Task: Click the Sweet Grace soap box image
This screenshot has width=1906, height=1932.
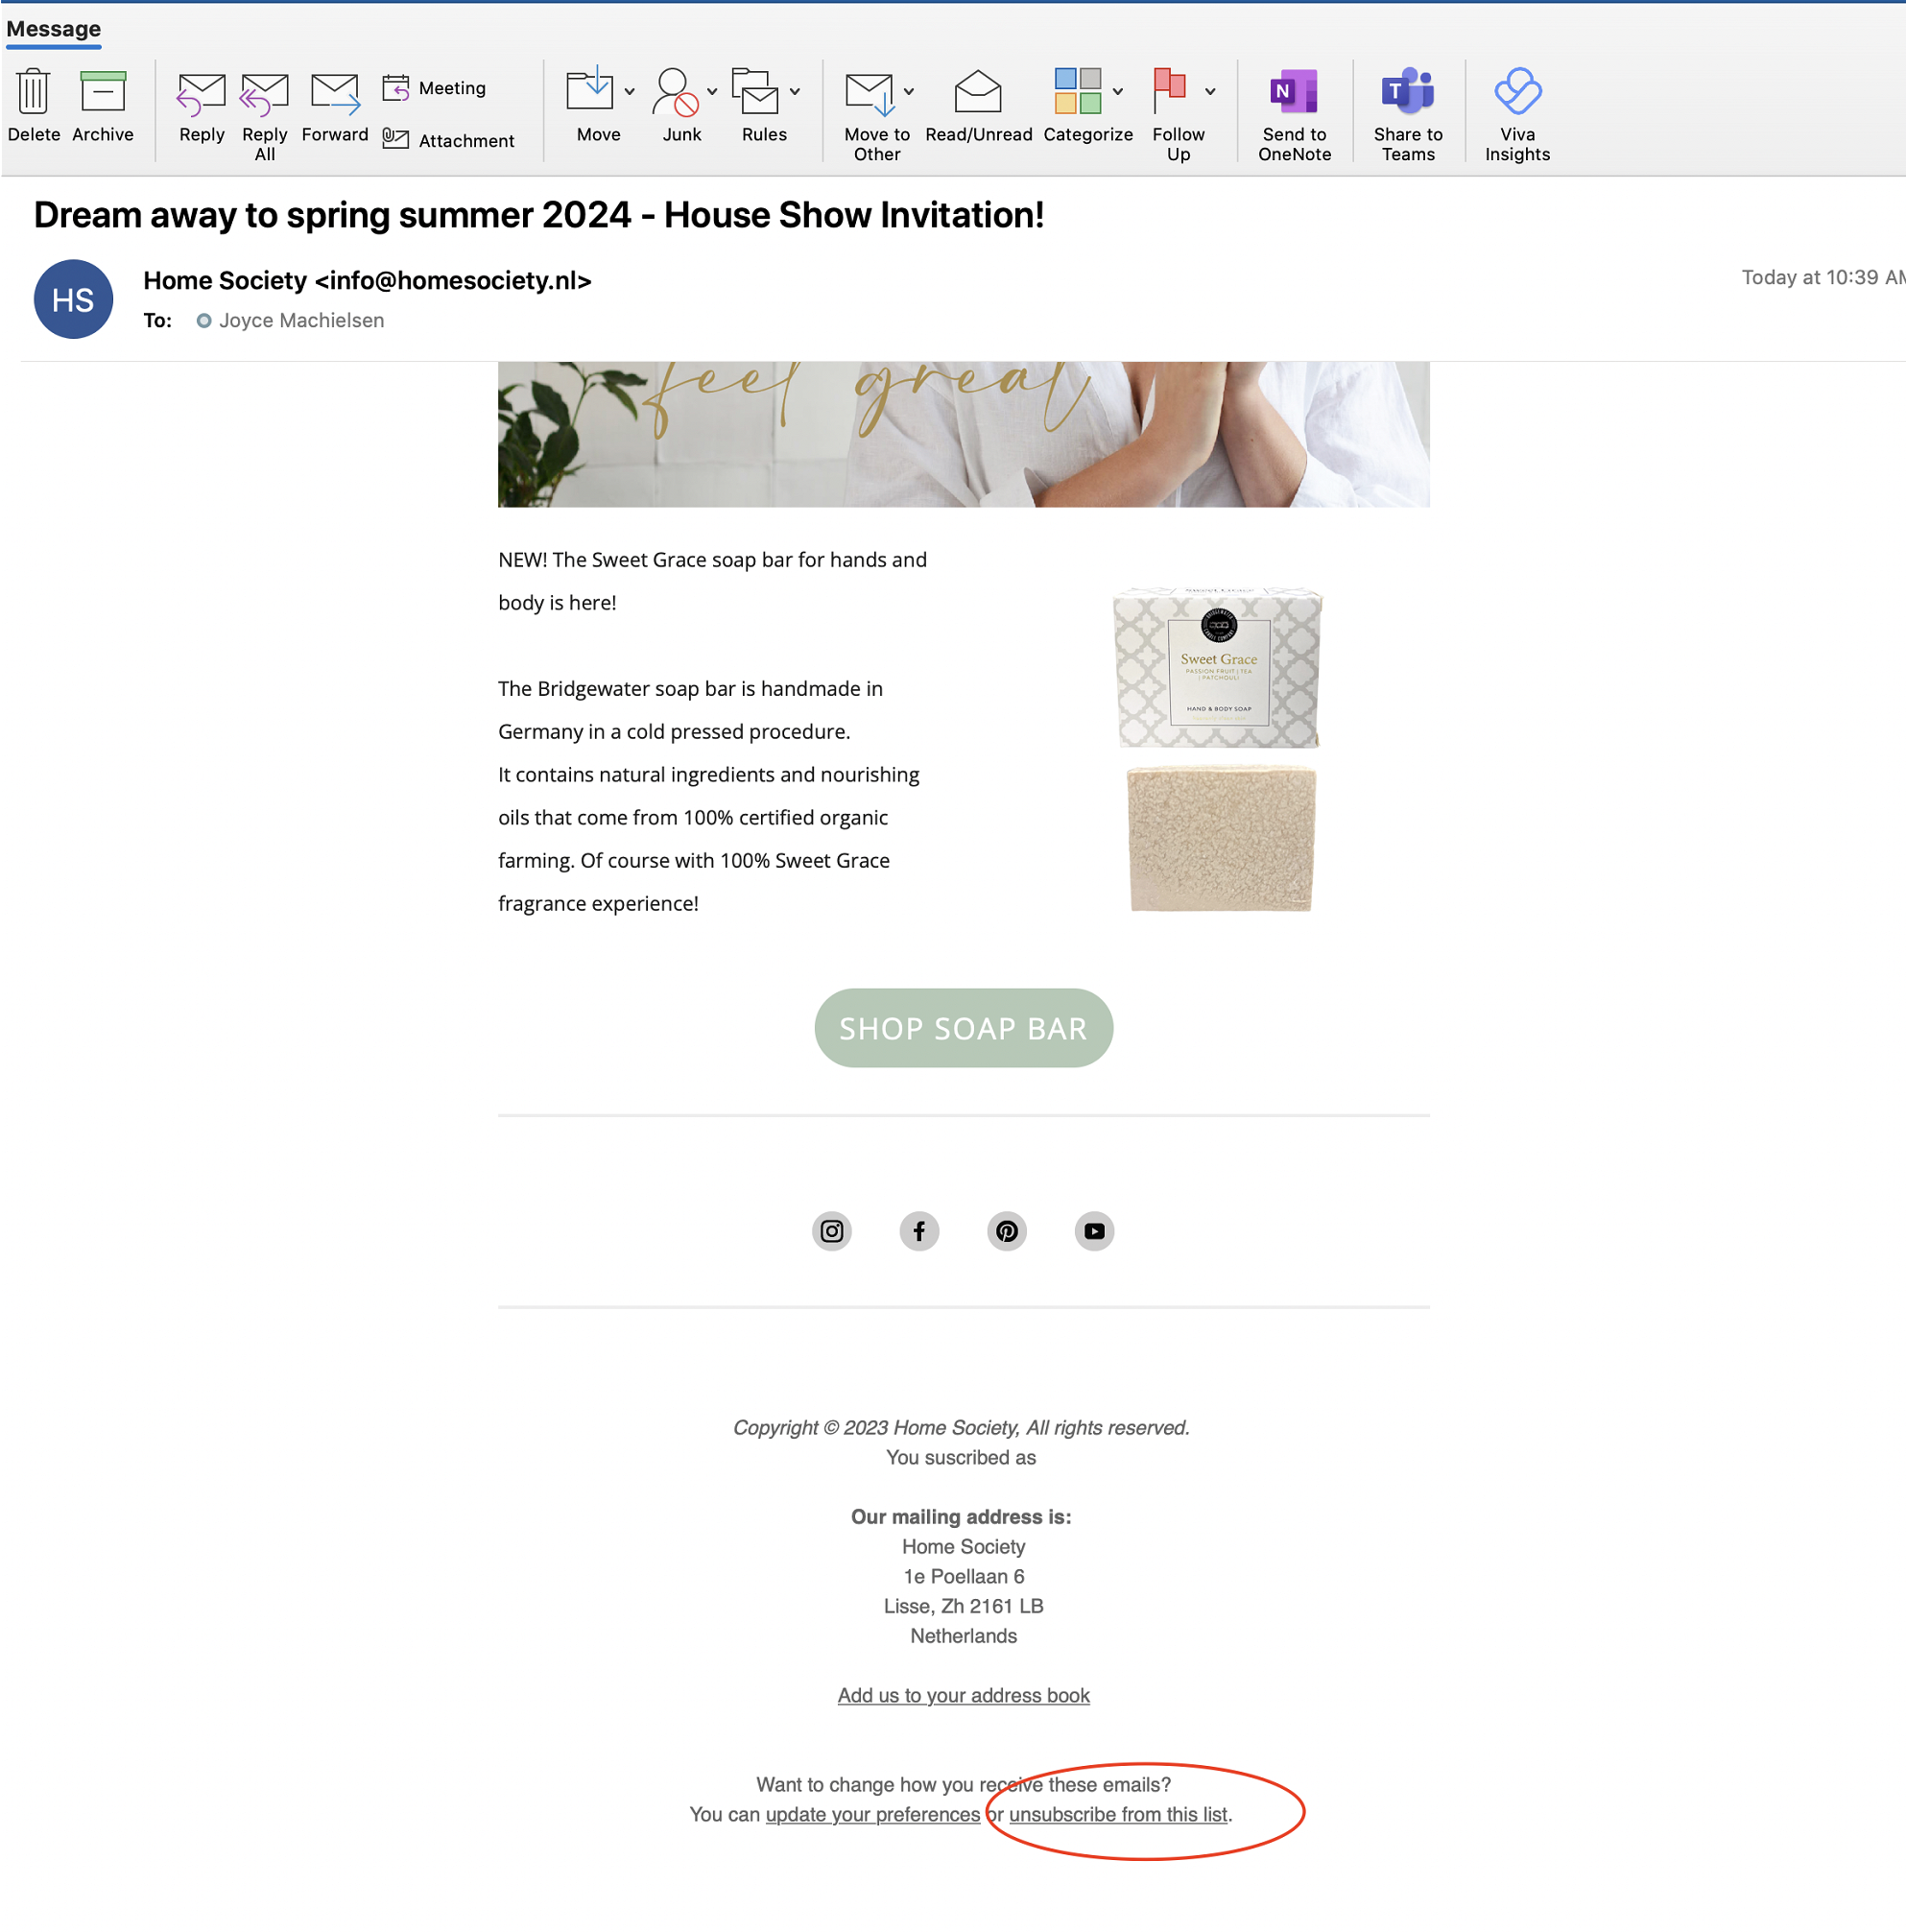Action: (1217, 668)
